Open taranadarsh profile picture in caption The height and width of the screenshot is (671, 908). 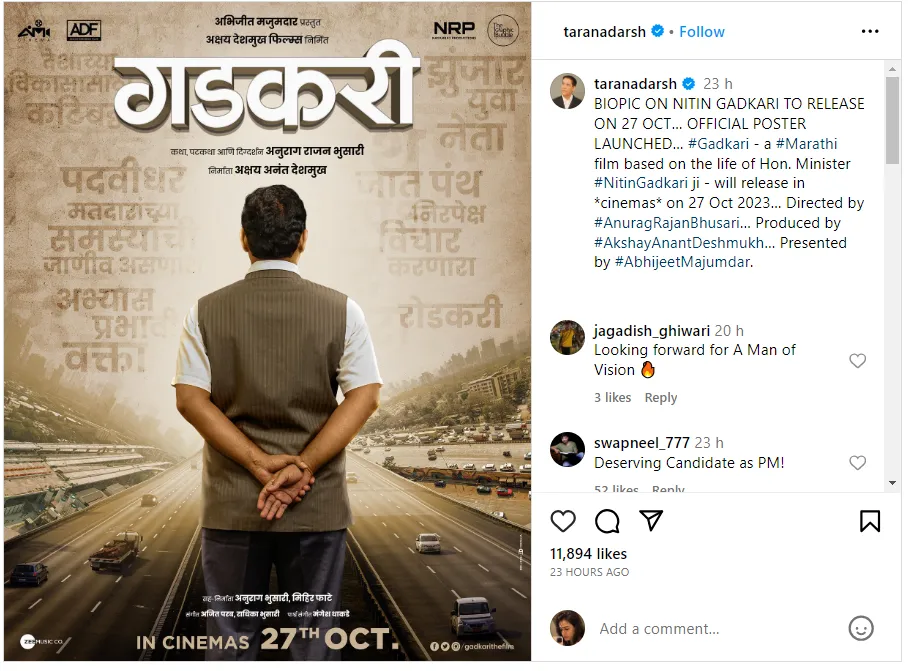point(567,91)
